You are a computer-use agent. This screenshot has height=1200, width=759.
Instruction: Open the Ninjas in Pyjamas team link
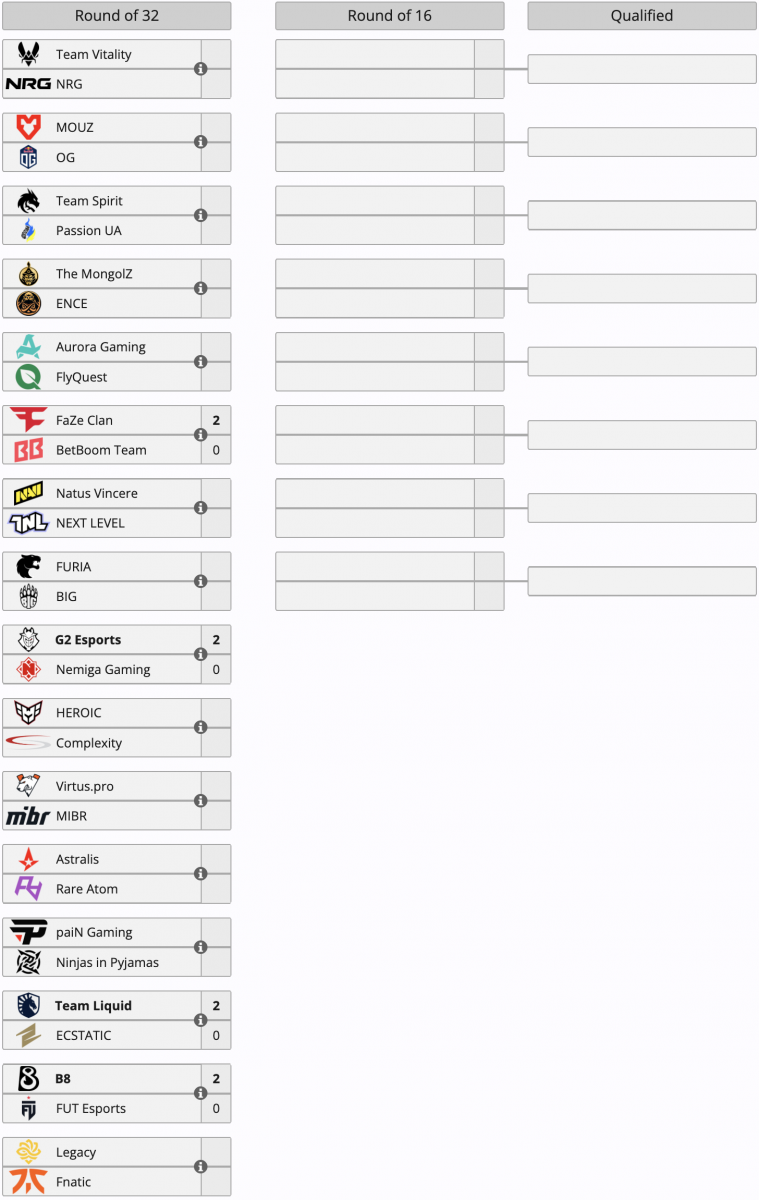coord(107,963)
